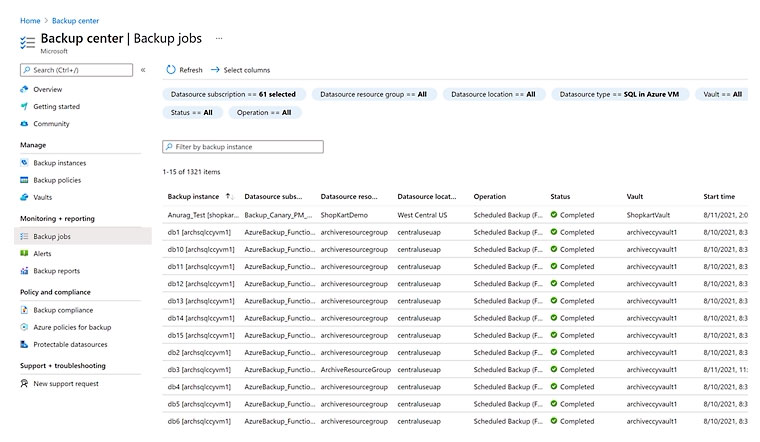Open Azure policies for backup item
The height and width of the screenshot is (442, 760).
pyautogui.click(x=72, y=327)
